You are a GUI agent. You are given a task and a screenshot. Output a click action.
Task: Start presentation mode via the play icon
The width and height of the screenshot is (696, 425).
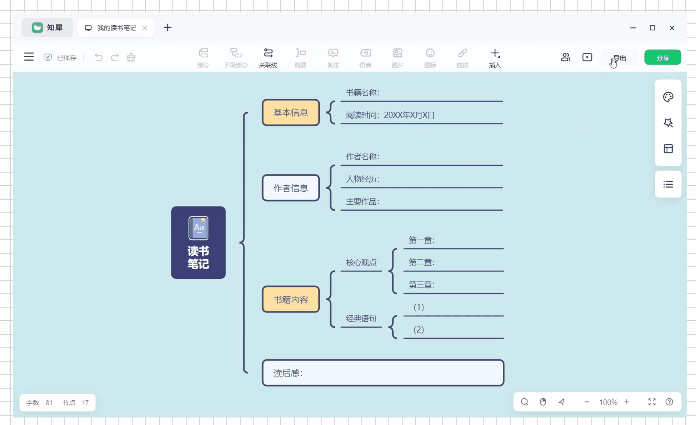tap(587, 57)
